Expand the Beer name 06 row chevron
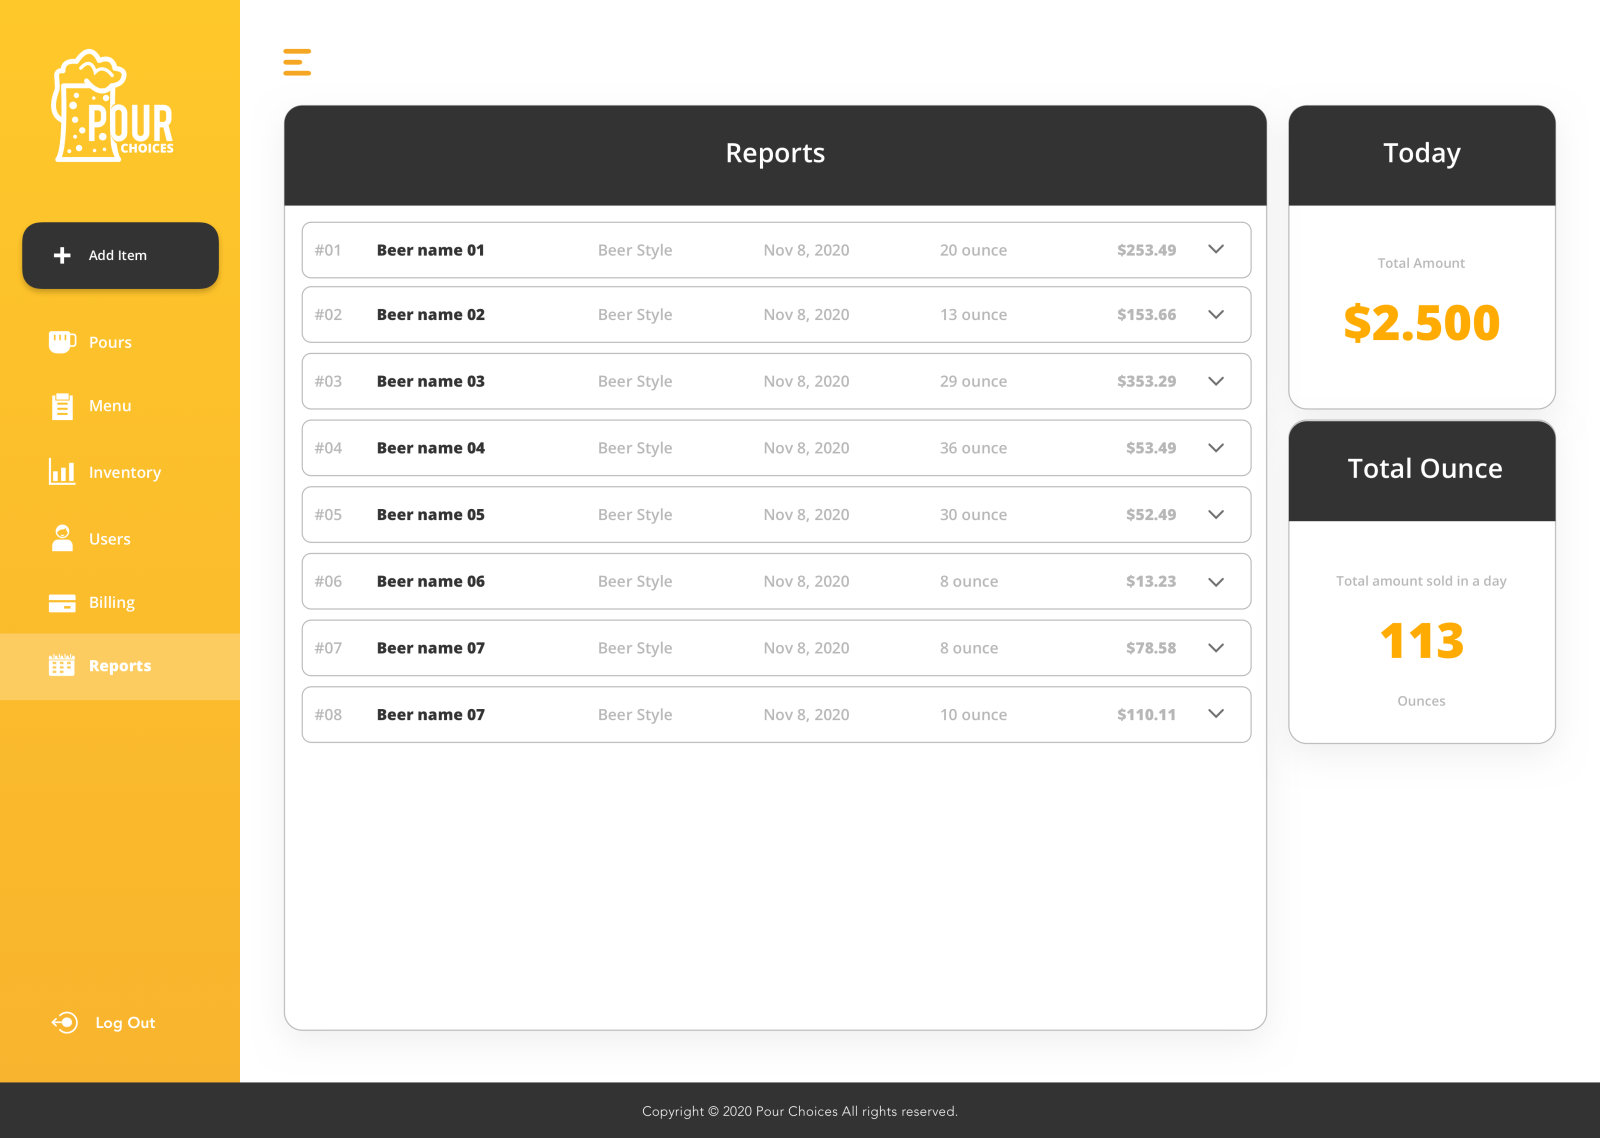 coord(1216,582)
